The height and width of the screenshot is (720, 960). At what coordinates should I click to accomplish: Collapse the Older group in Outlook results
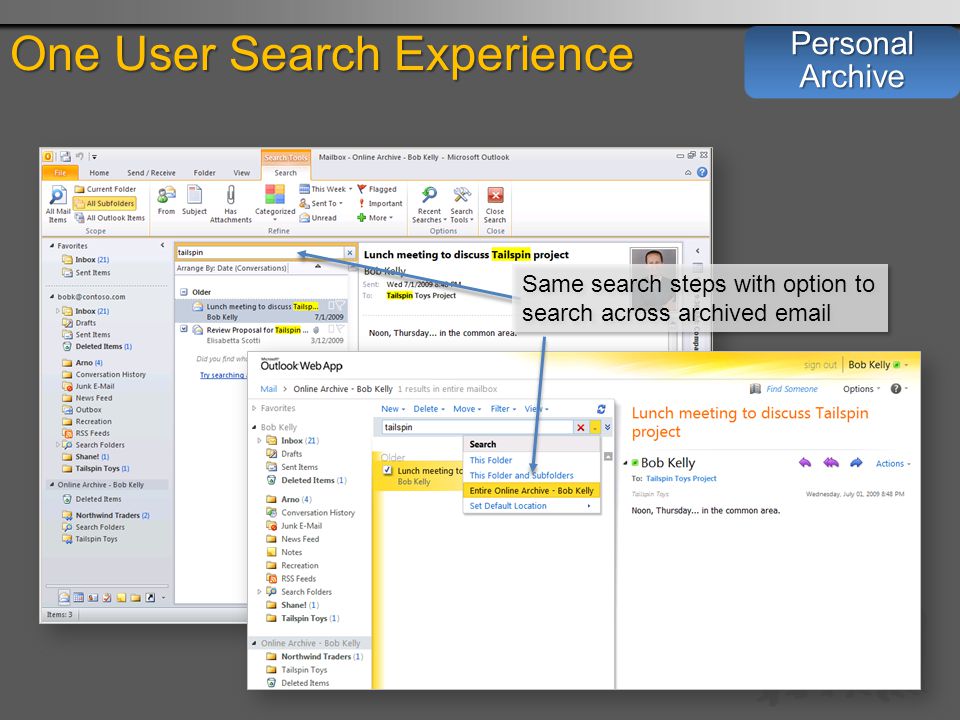[184, 292]
